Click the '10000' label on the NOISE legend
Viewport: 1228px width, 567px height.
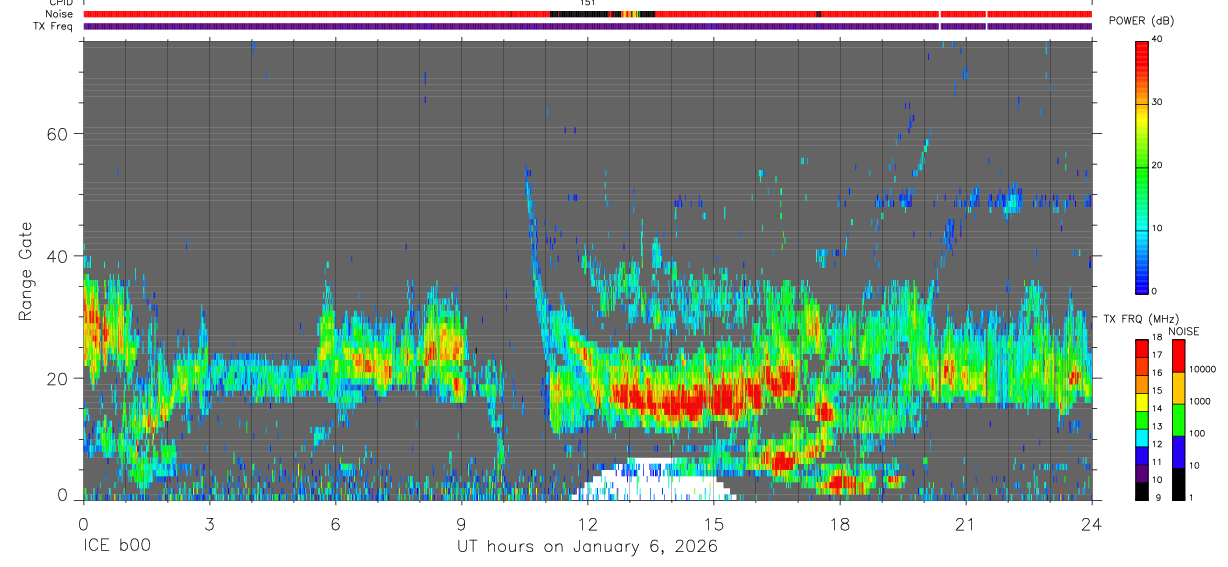coord(1203,370)
